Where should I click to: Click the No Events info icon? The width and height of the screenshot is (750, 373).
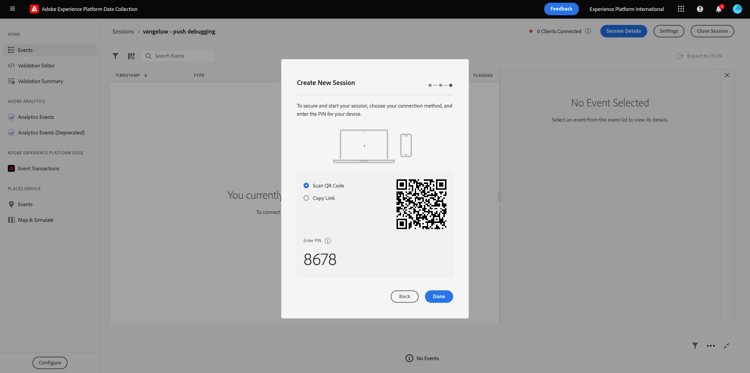(409, 358)
